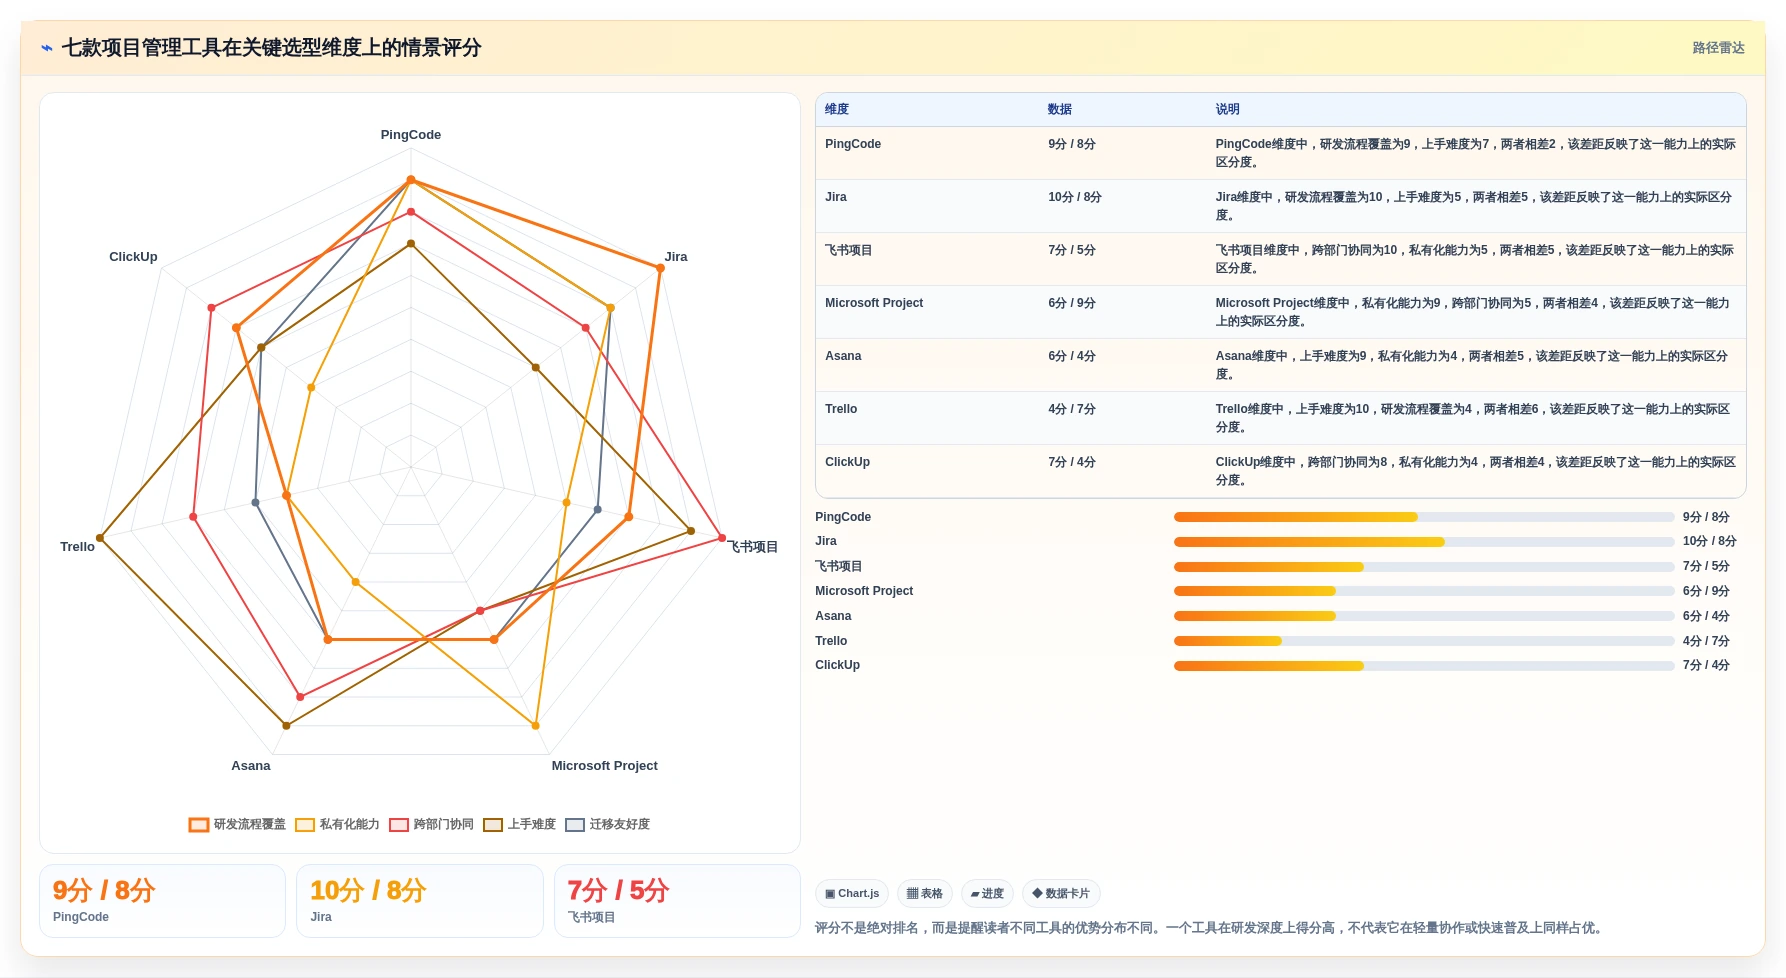Click the 6分 / 9分 table cell
Viewport: 1786px width, 978px height.
tap(1072, 303)
